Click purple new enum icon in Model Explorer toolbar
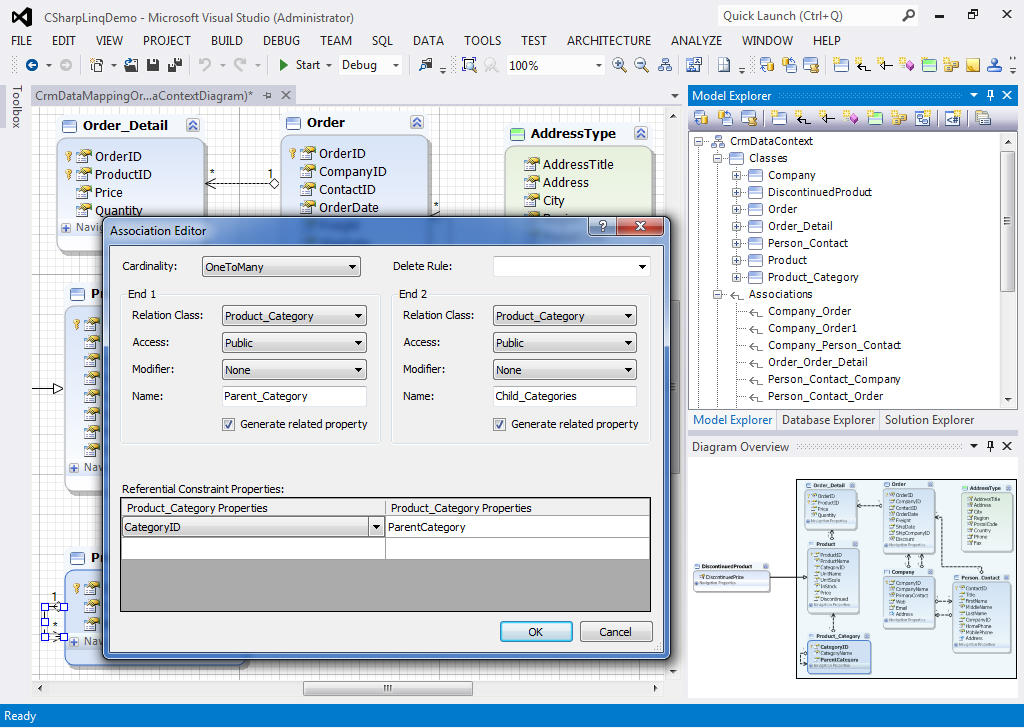This screenshot has width=1024, height=728. click(x=850, y=118)
